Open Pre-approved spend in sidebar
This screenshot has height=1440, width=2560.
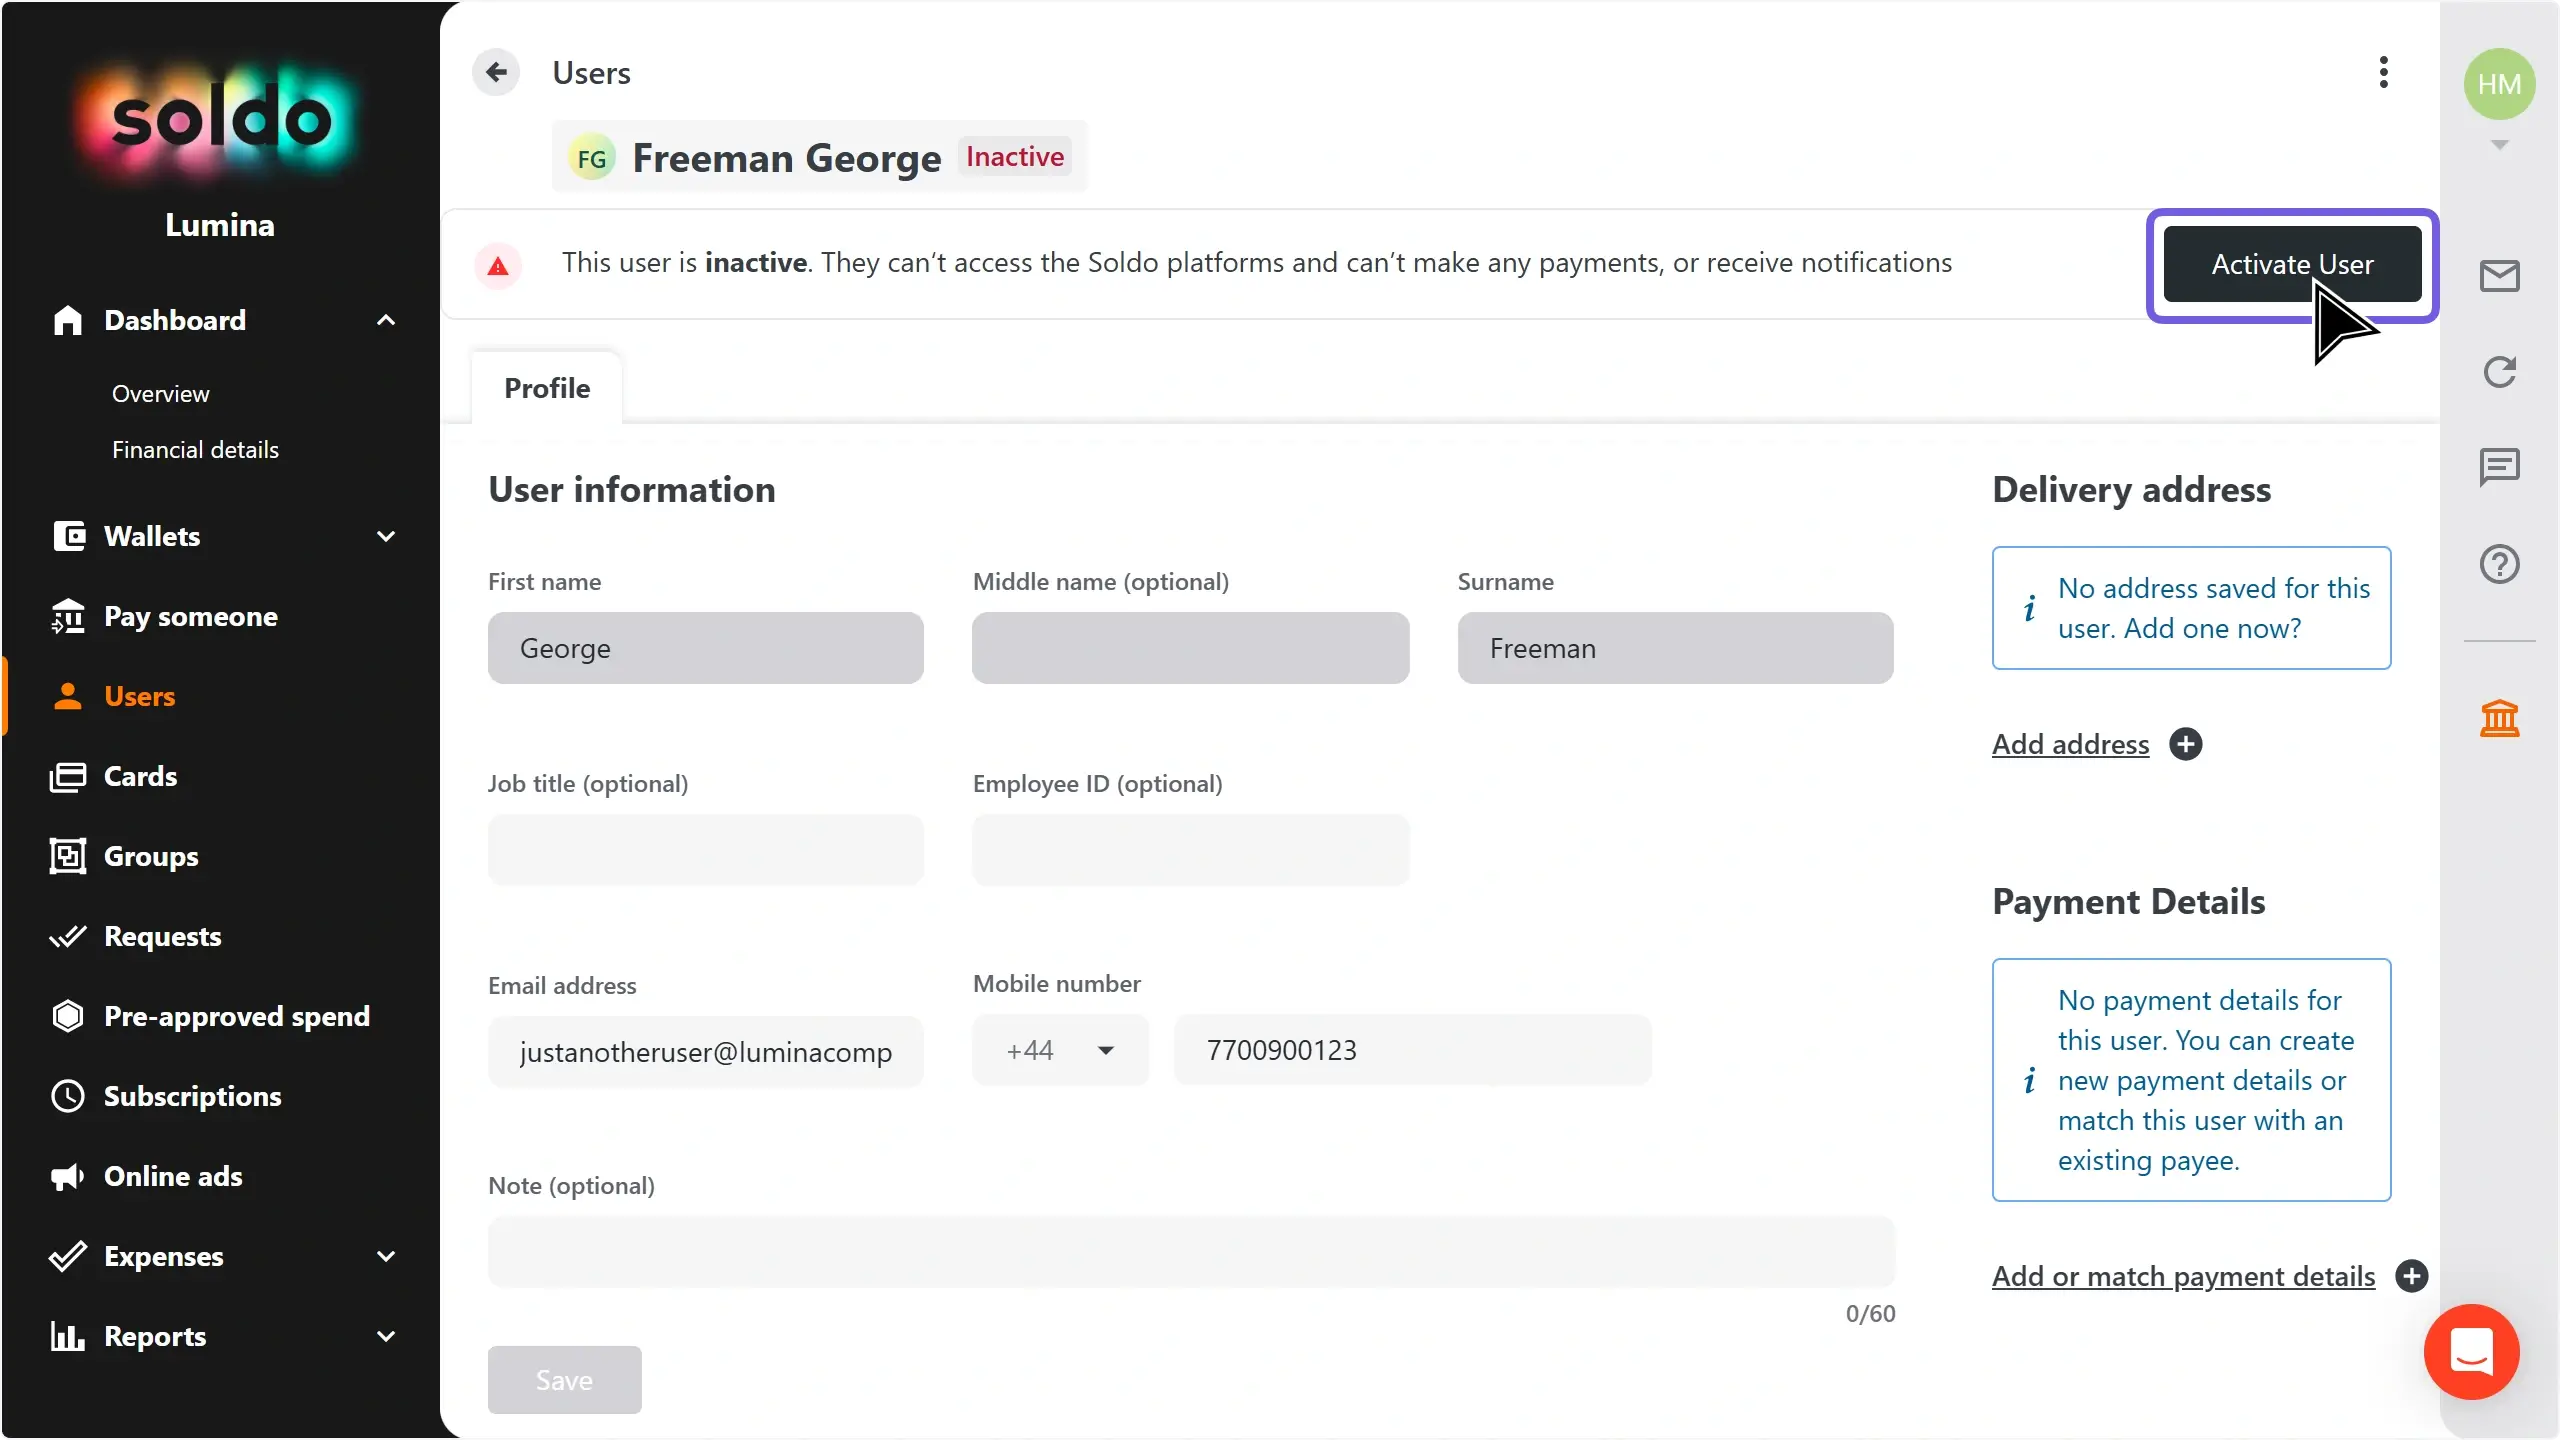click(236, 1016)
